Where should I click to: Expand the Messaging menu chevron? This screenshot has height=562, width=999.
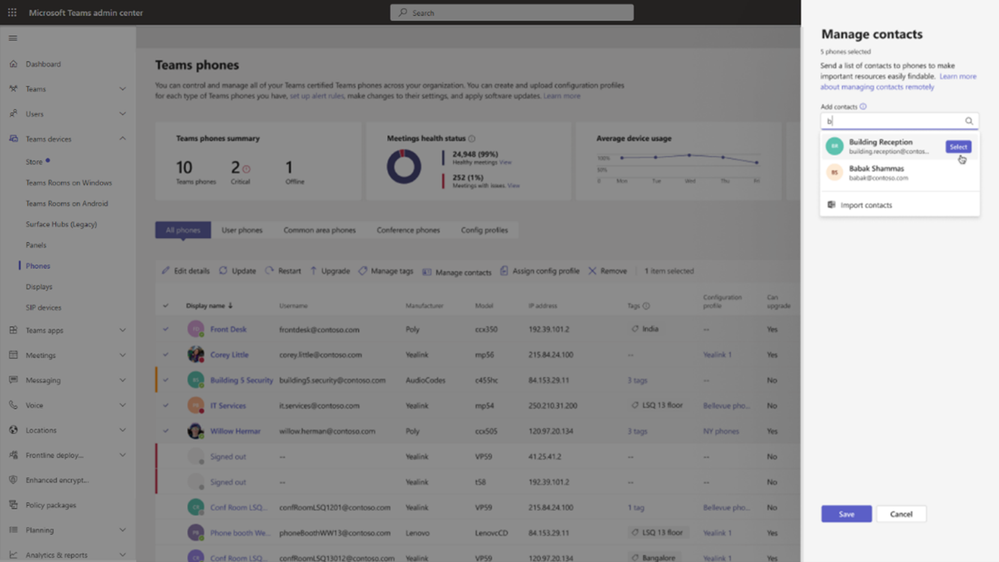coord(122,380)
